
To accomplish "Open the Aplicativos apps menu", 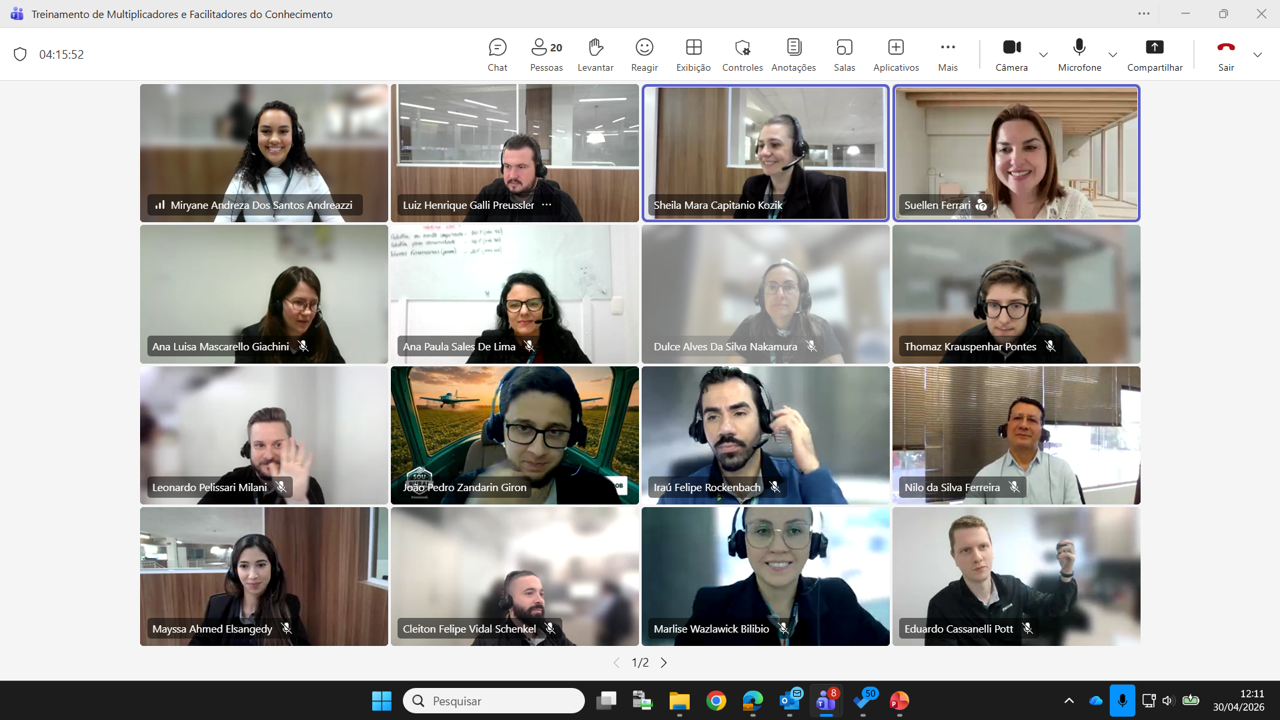I will pyautogui.click(x=895, y=54).
